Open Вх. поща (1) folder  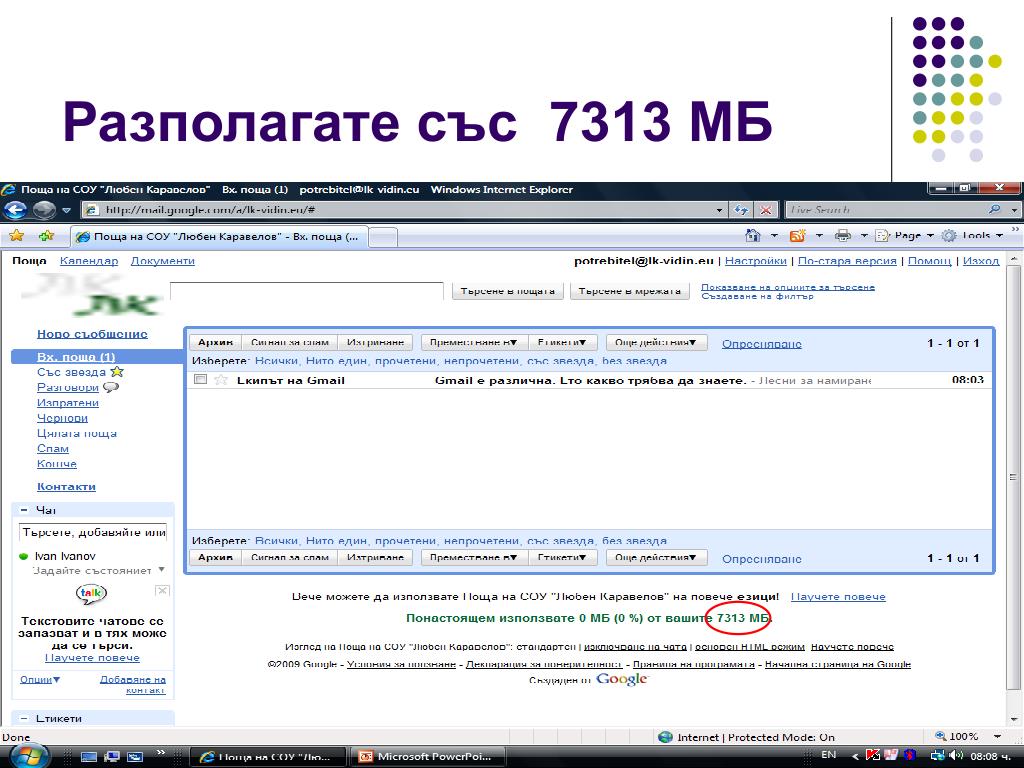[x=76, y=357]
